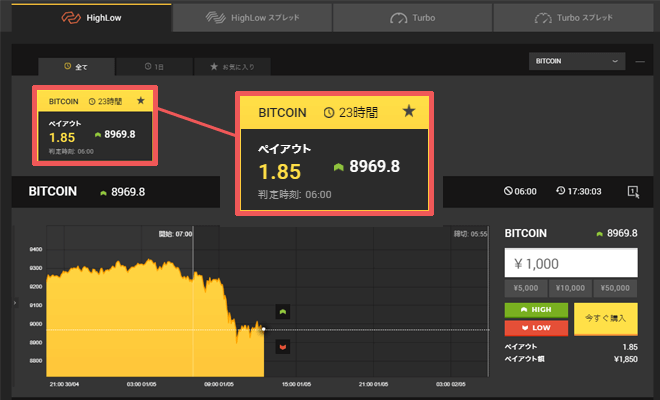
Task: Choose the ¥10,000 preset amount
Action: (570, 288)
